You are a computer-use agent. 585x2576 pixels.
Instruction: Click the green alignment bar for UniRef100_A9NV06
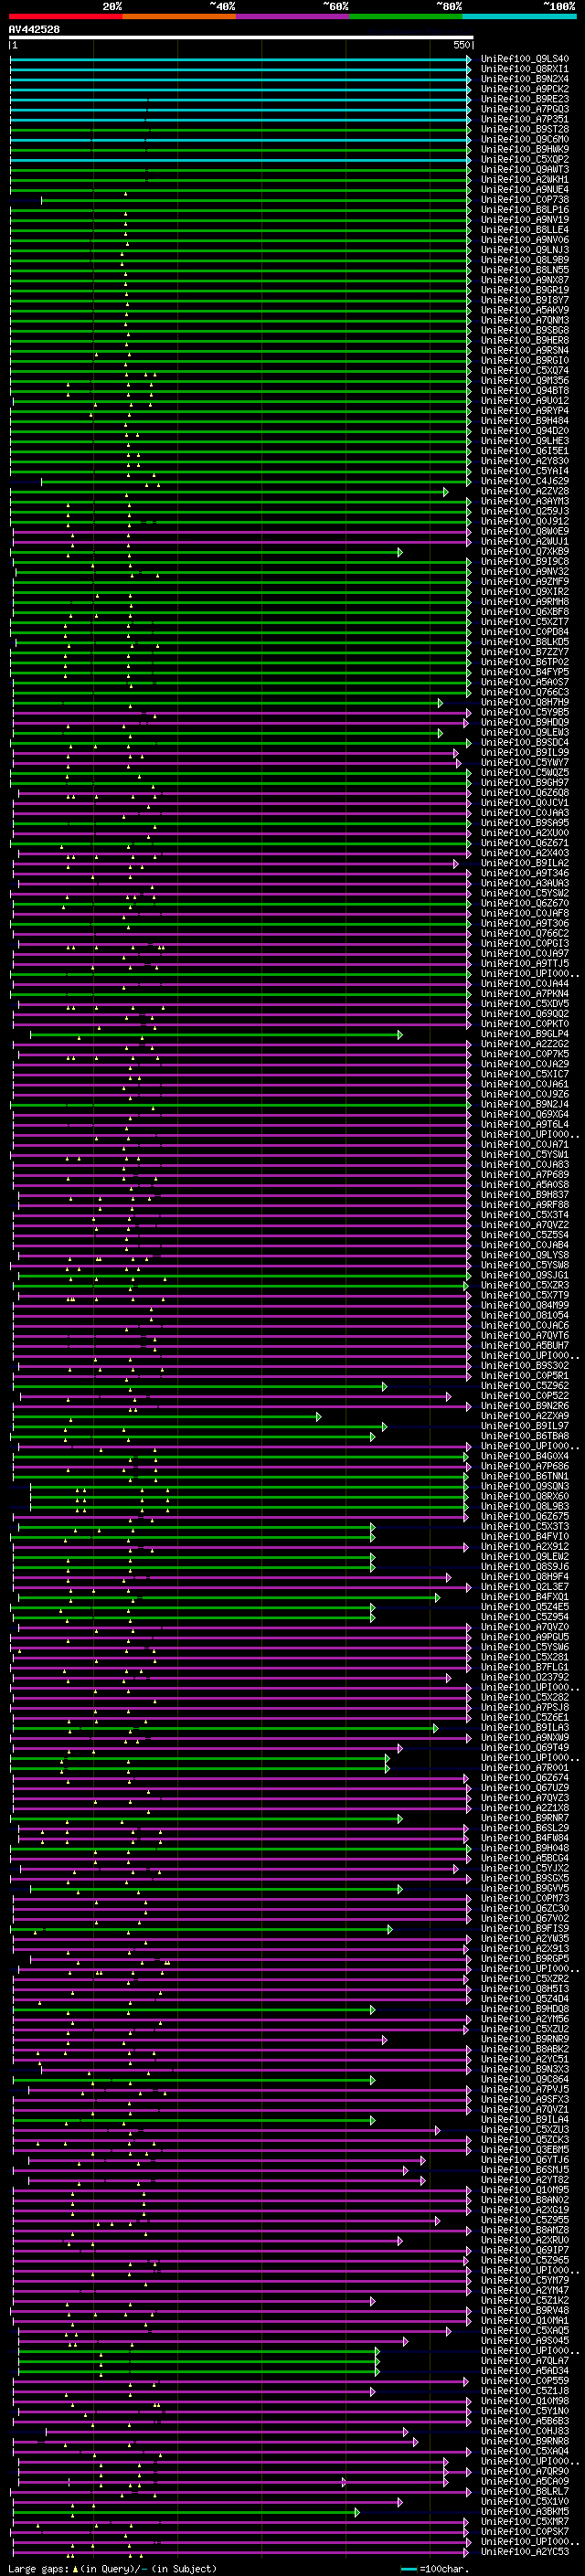[240, 240]
